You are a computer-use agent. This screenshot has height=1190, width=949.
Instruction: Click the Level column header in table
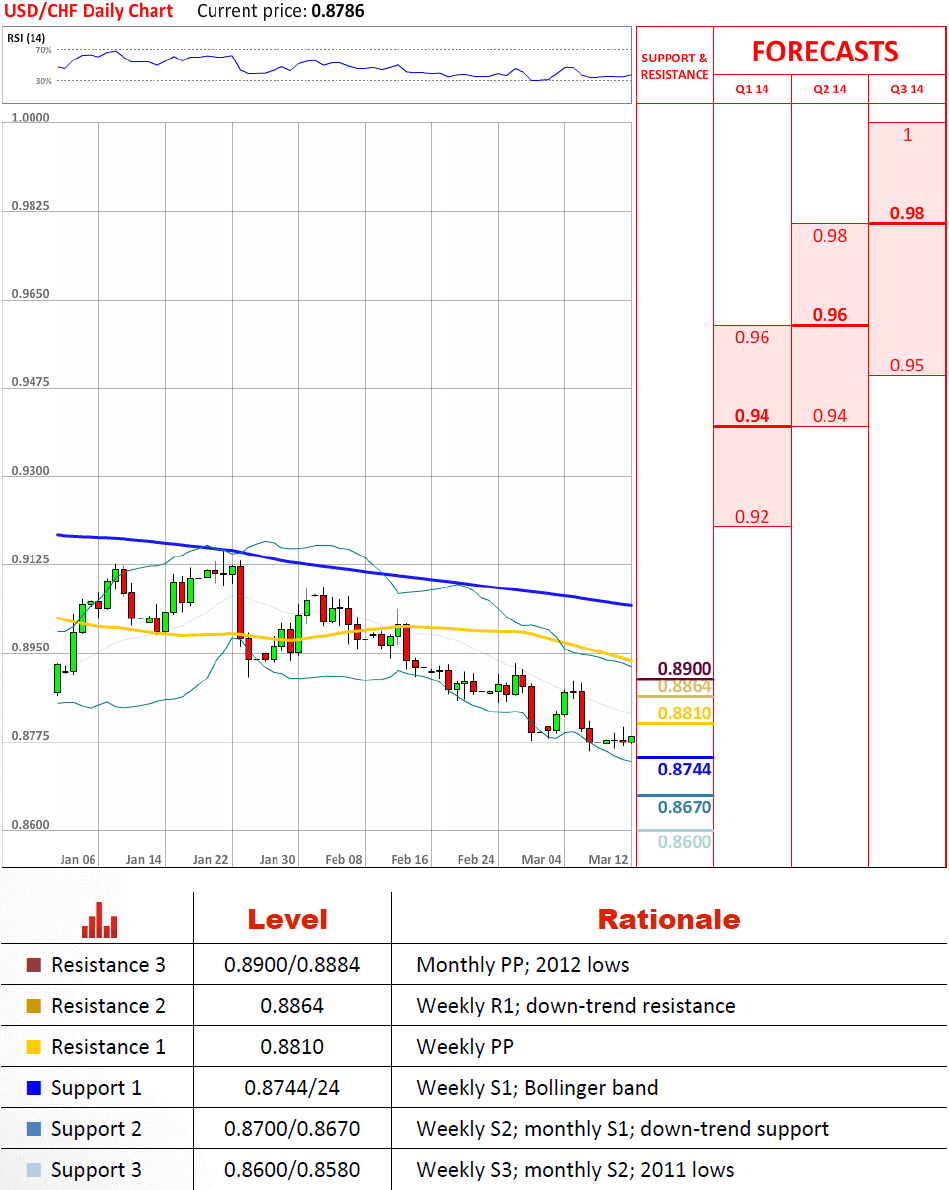pos(287,920)
